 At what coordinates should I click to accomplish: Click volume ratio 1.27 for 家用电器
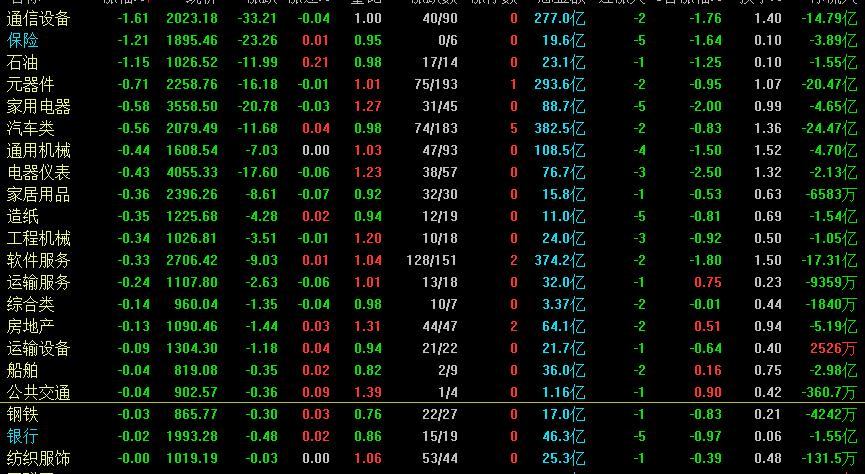[x=368, y=106]
